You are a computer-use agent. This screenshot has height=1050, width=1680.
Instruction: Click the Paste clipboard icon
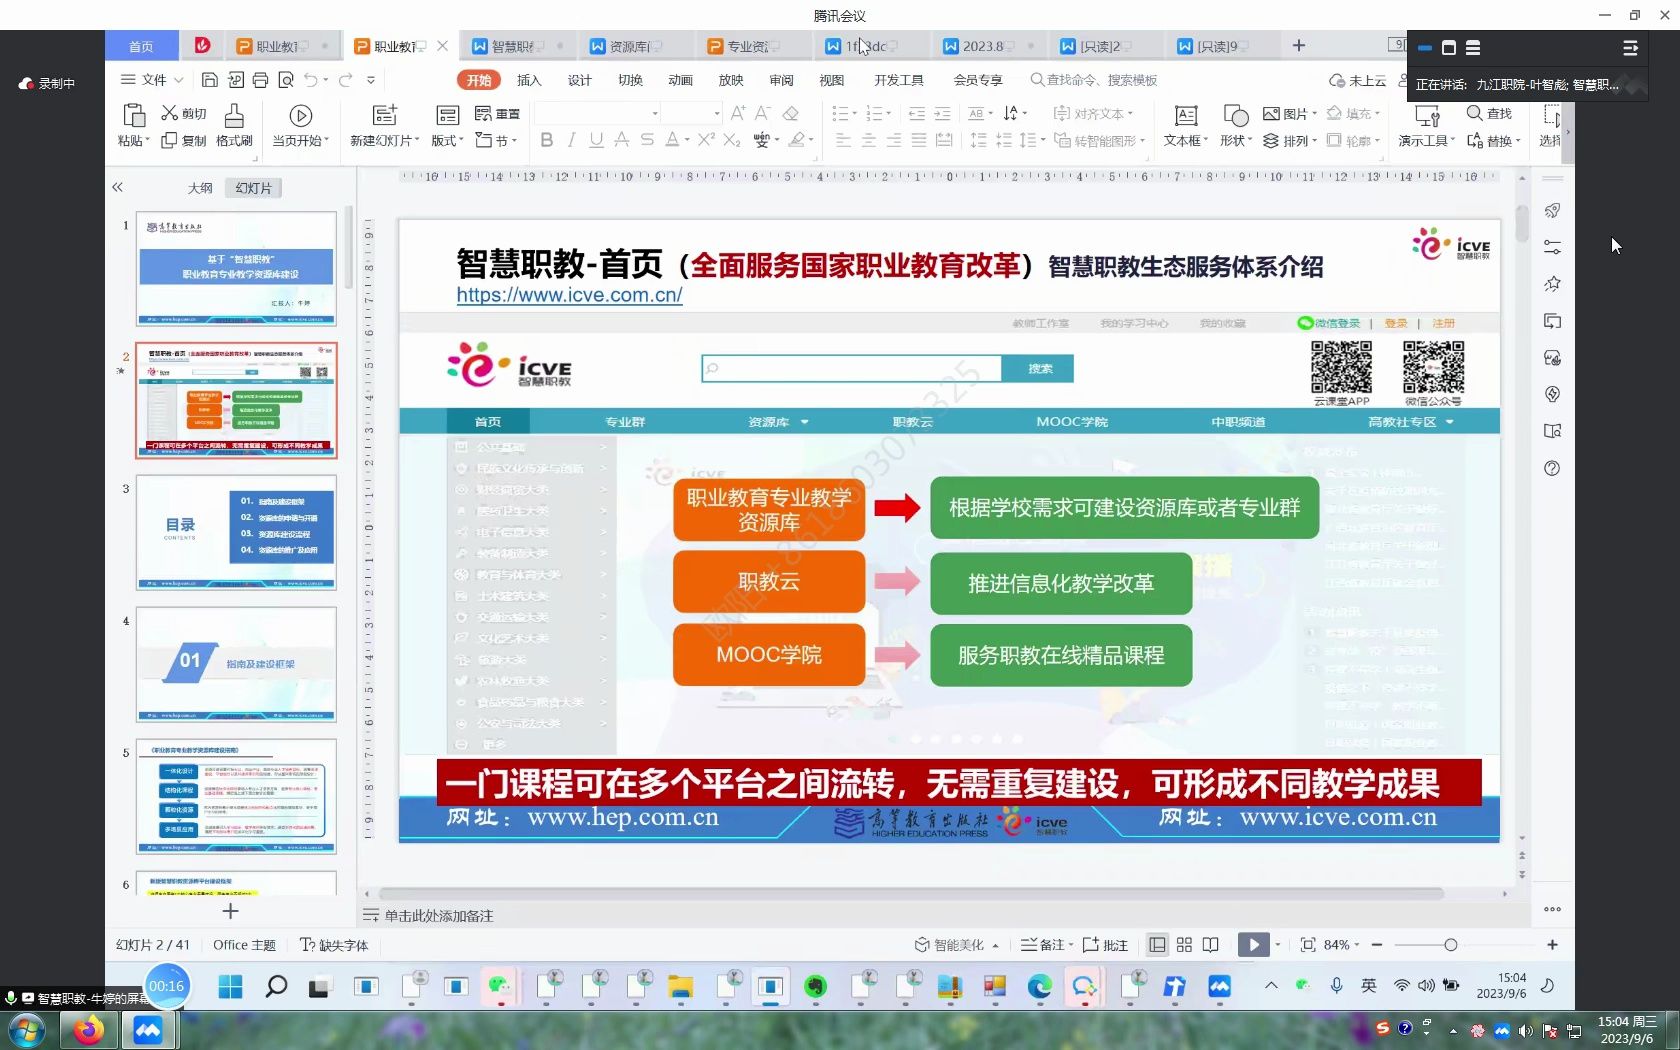click(x=133, y=115)
